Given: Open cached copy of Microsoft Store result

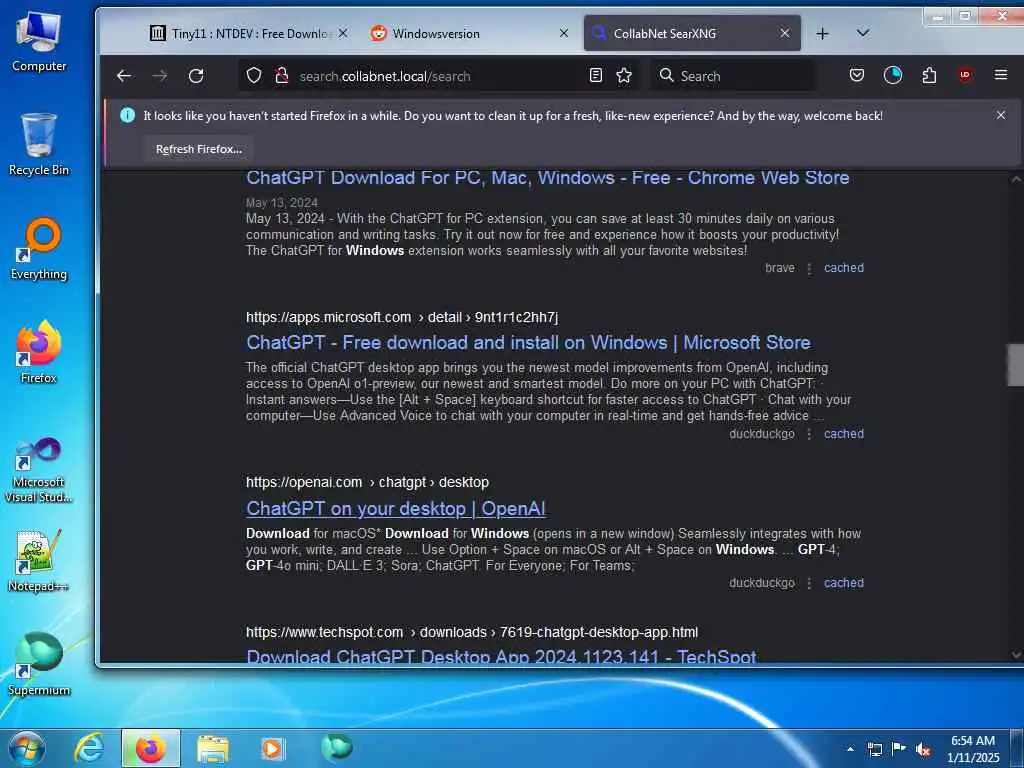Looking at the screenshot, I should point(843,434).
